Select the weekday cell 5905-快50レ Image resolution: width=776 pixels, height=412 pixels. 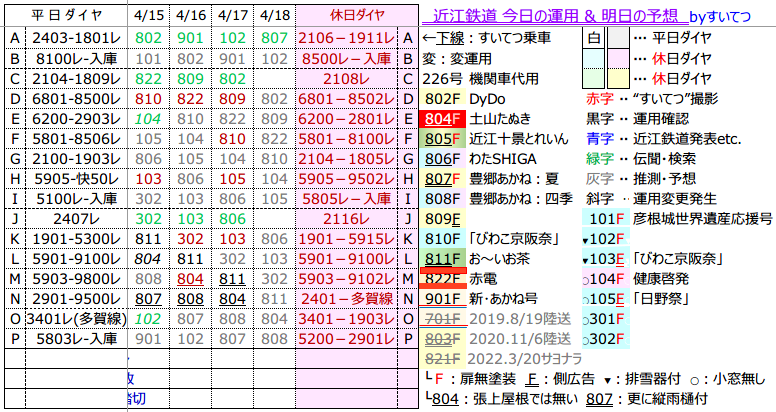pos(76,179)
